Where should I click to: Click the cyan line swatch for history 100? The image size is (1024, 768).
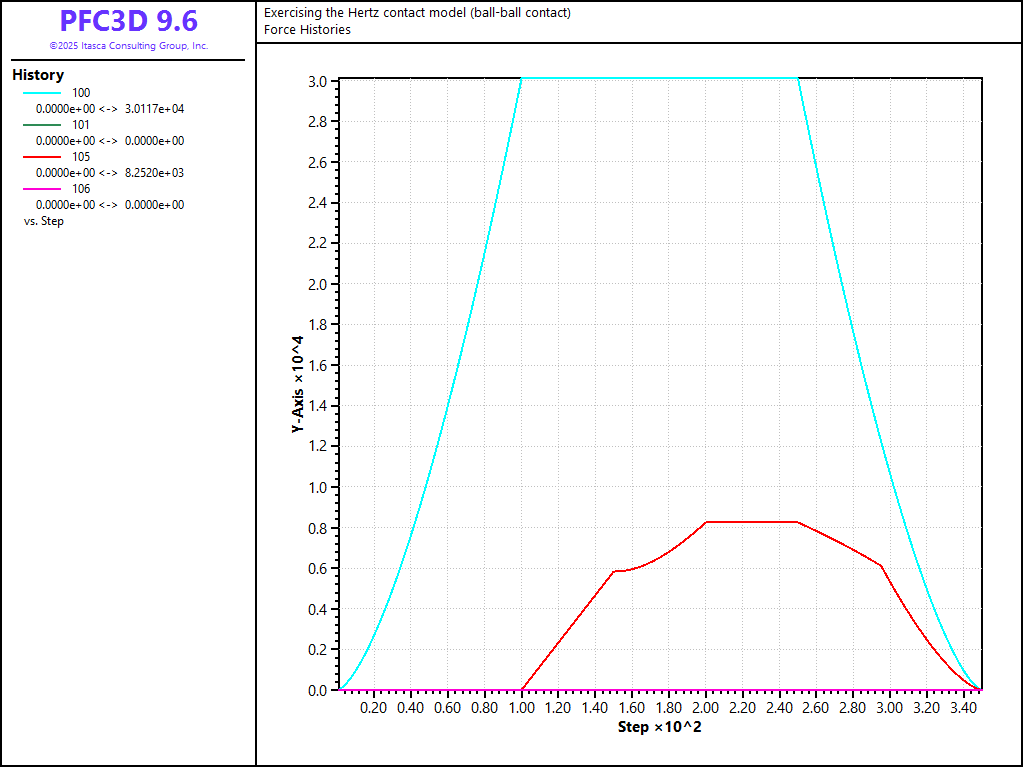42,93
